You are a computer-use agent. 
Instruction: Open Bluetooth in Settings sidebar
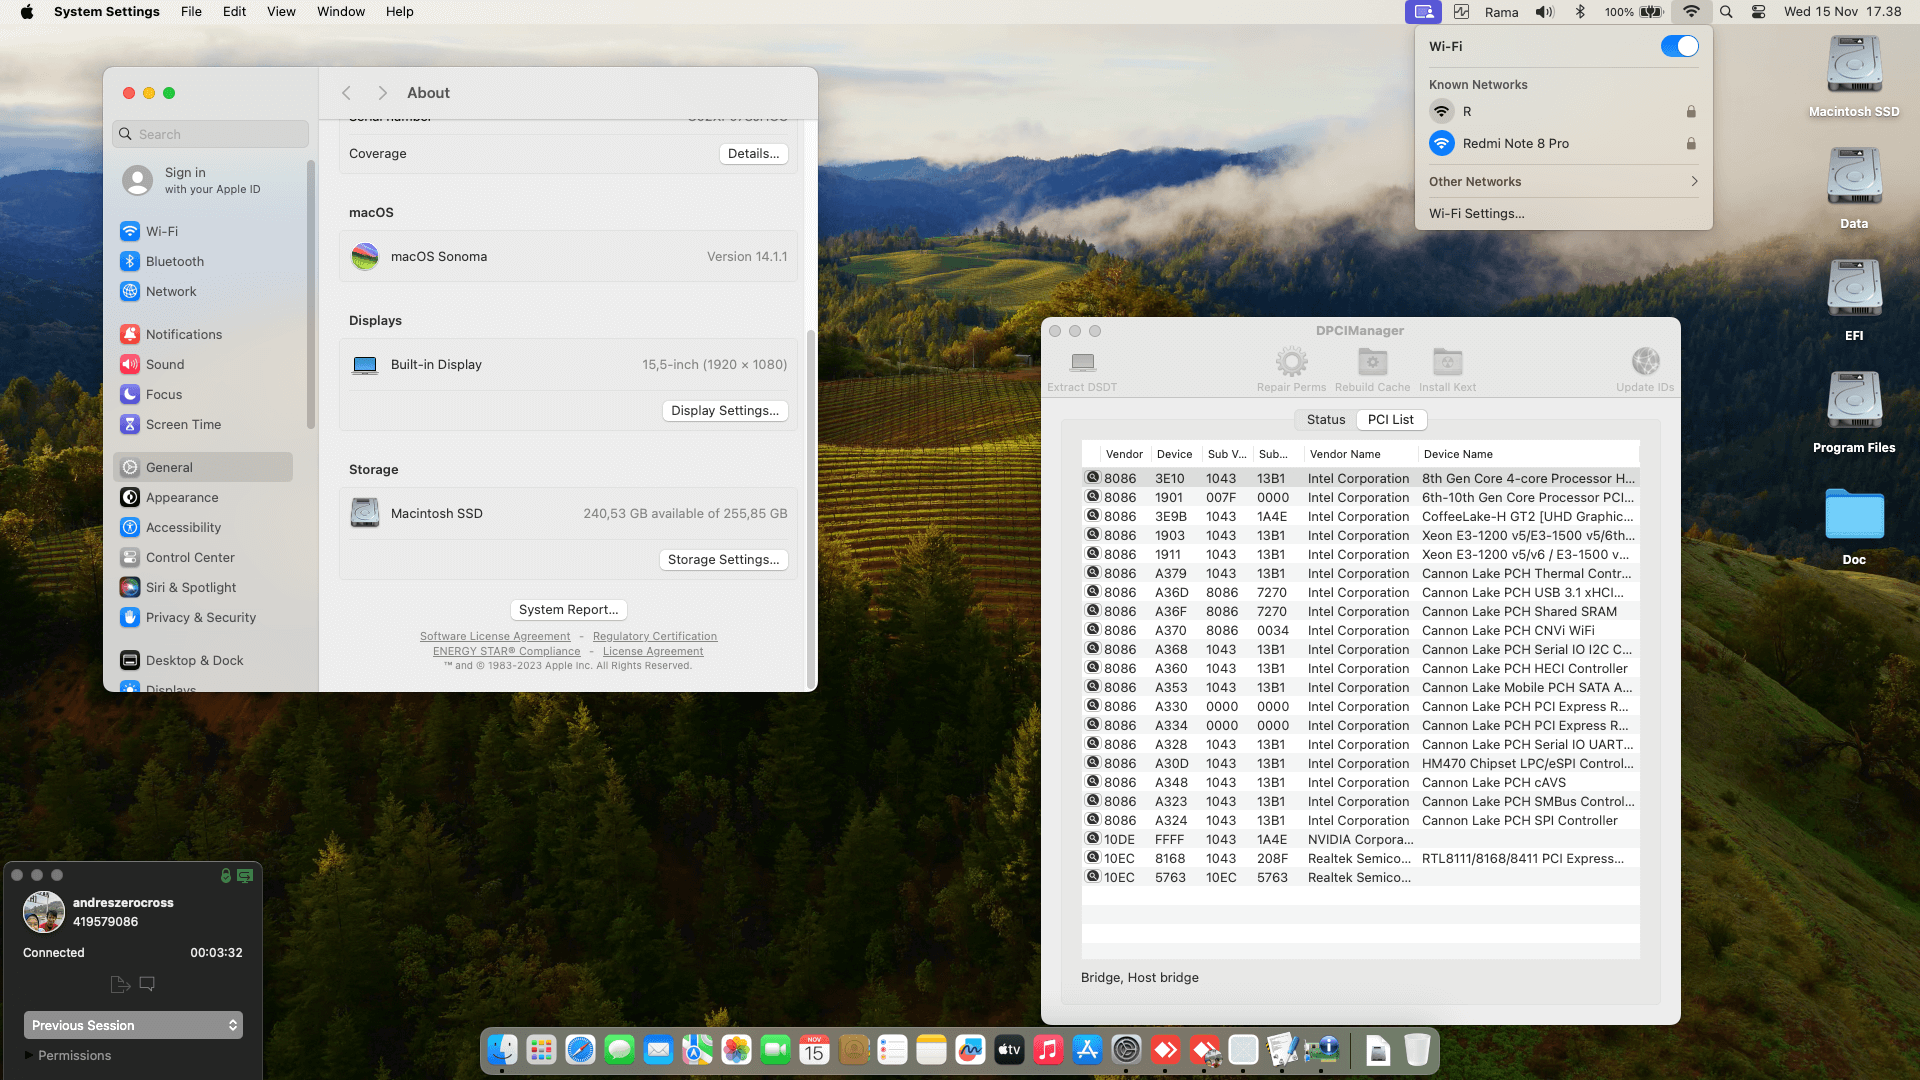204,261
